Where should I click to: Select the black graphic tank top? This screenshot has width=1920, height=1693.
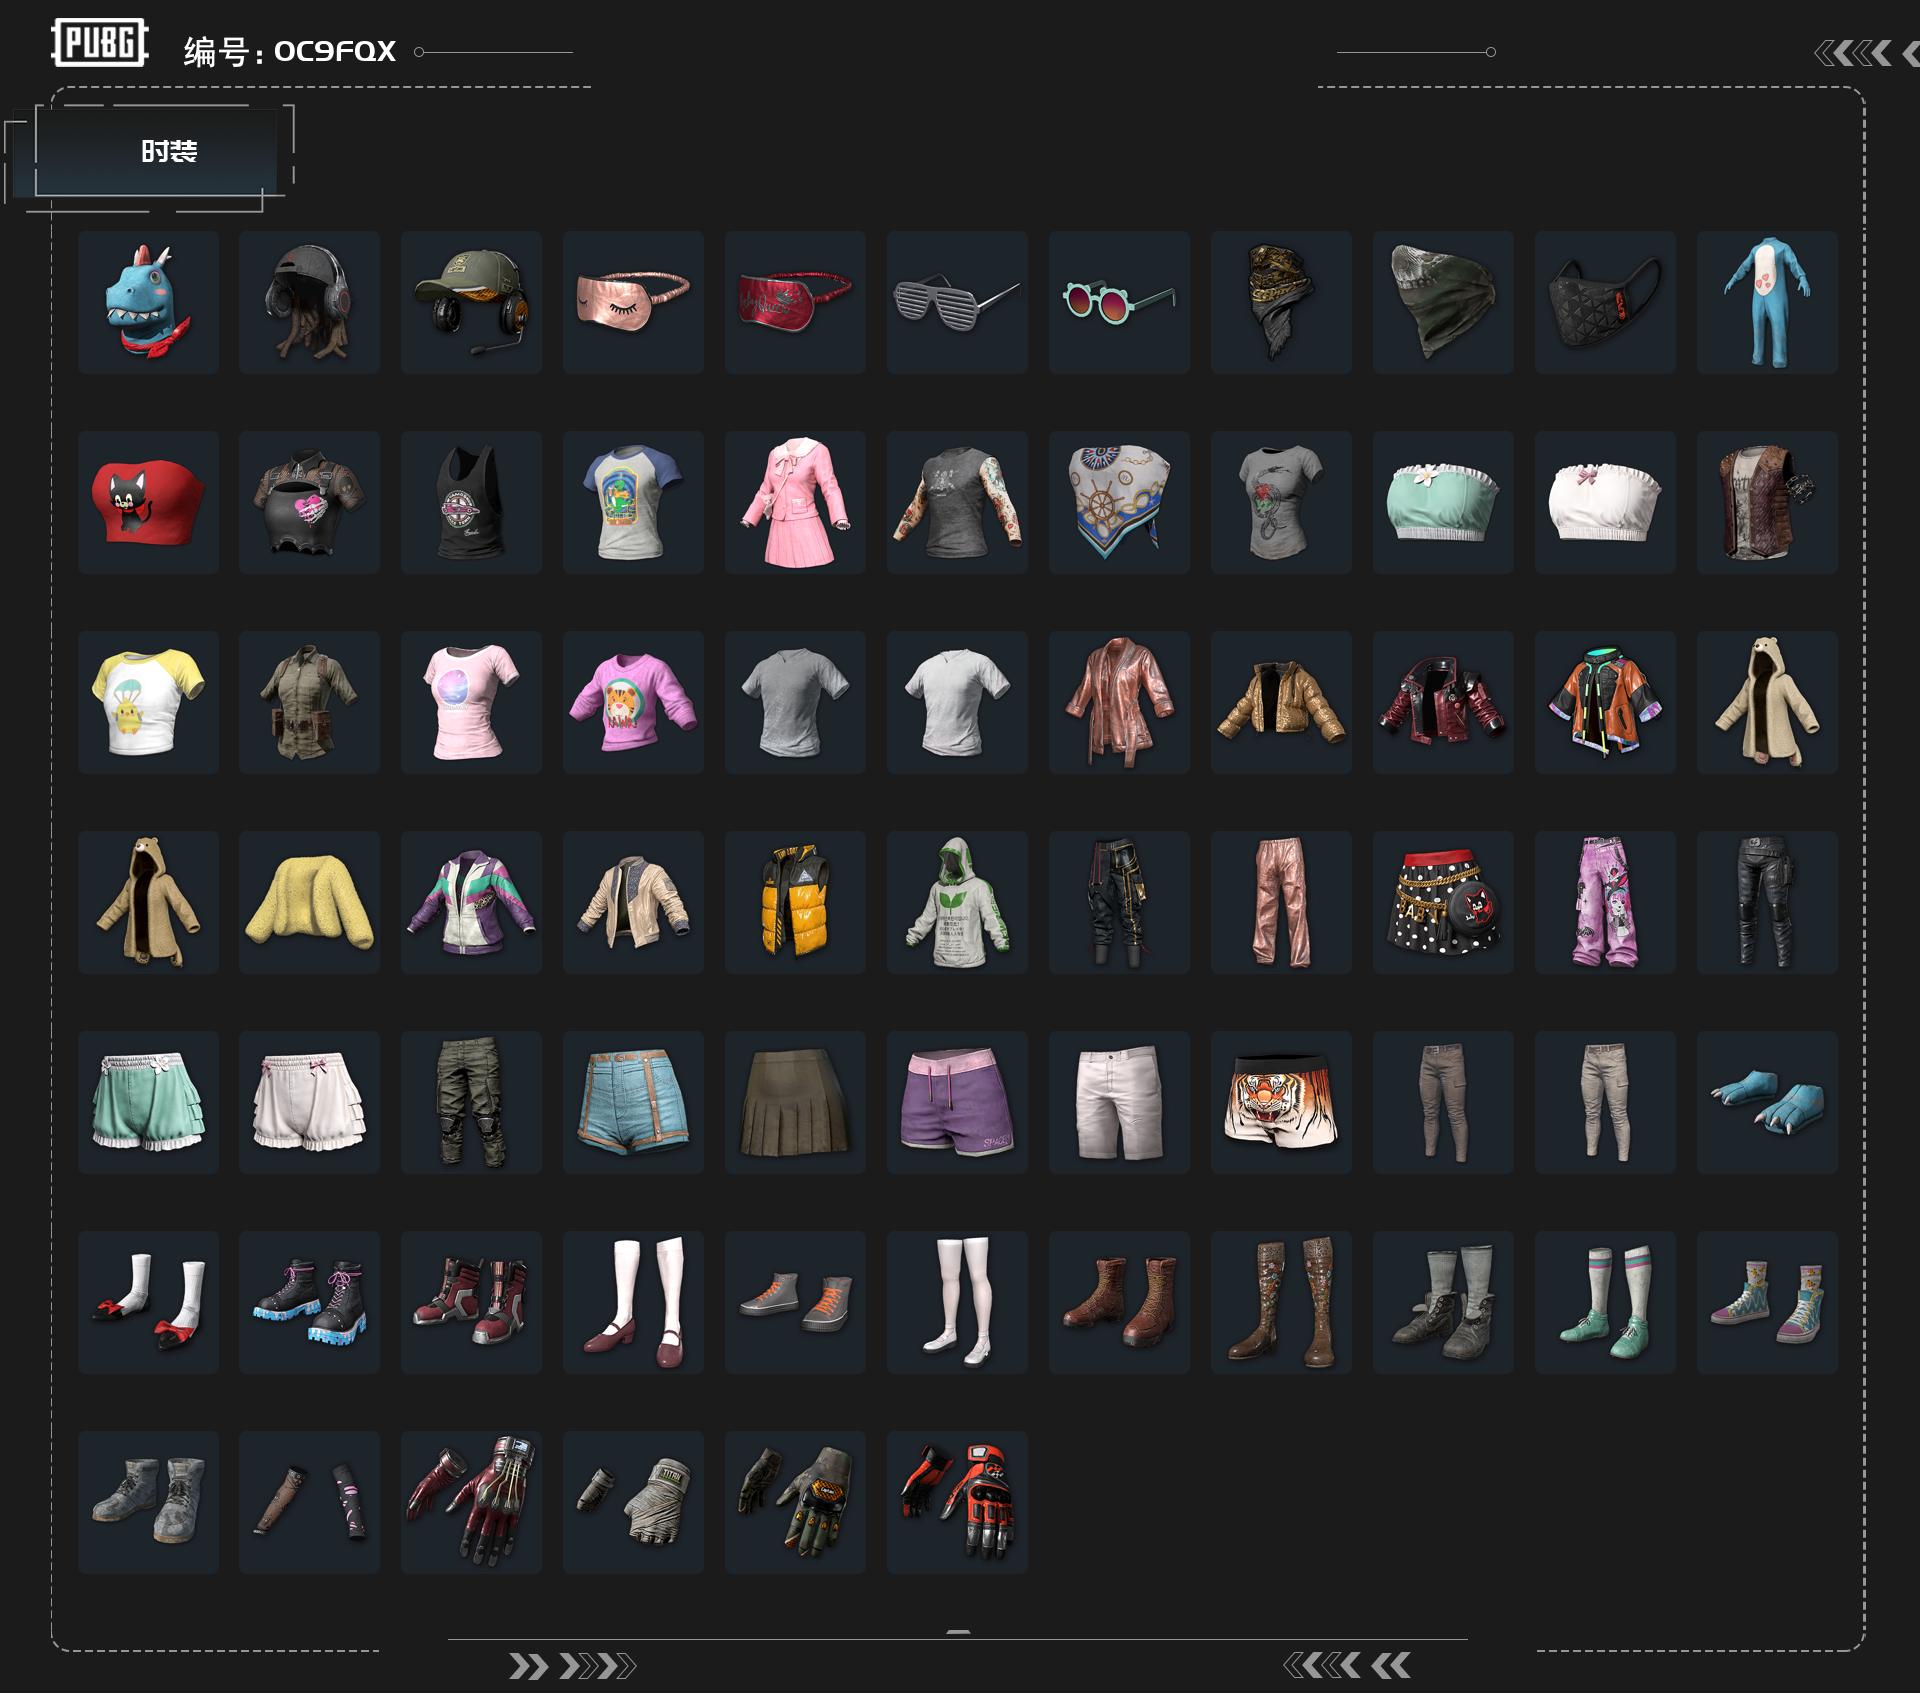tap(471, 502)
